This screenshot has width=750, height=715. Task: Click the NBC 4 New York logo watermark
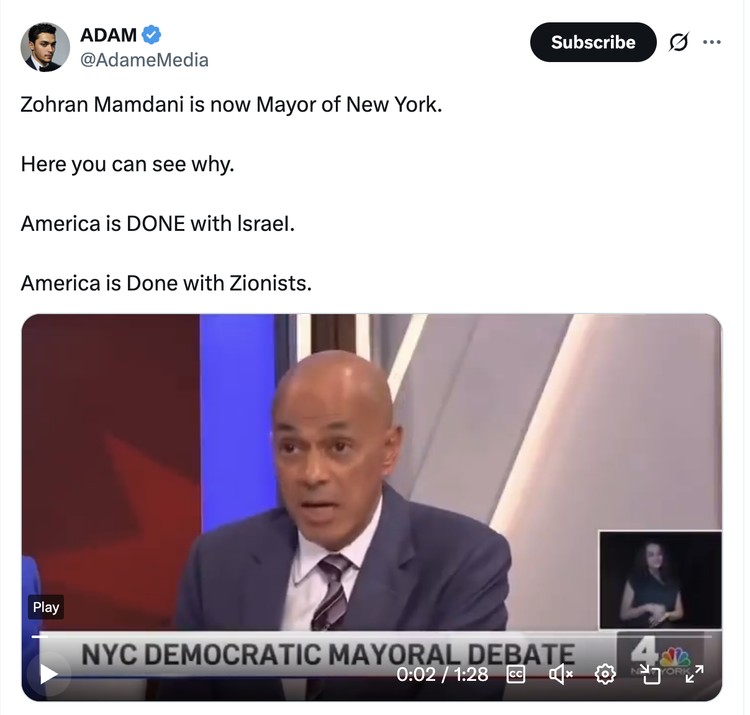coord(660,658)
